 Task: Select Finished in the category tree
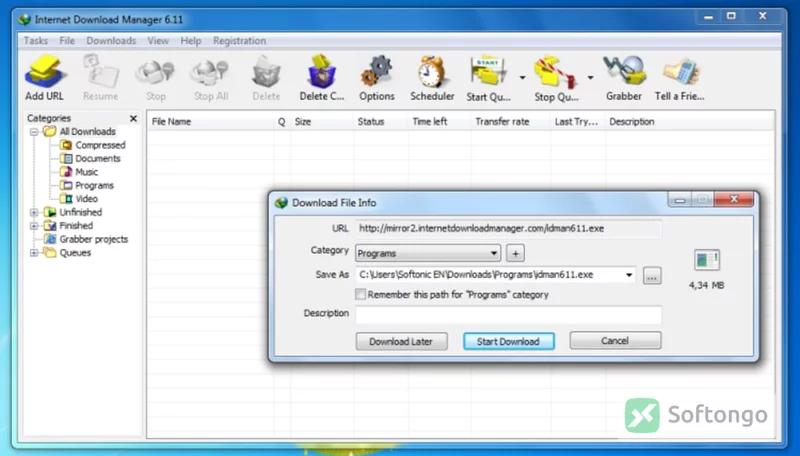click(x=68, y=225)
